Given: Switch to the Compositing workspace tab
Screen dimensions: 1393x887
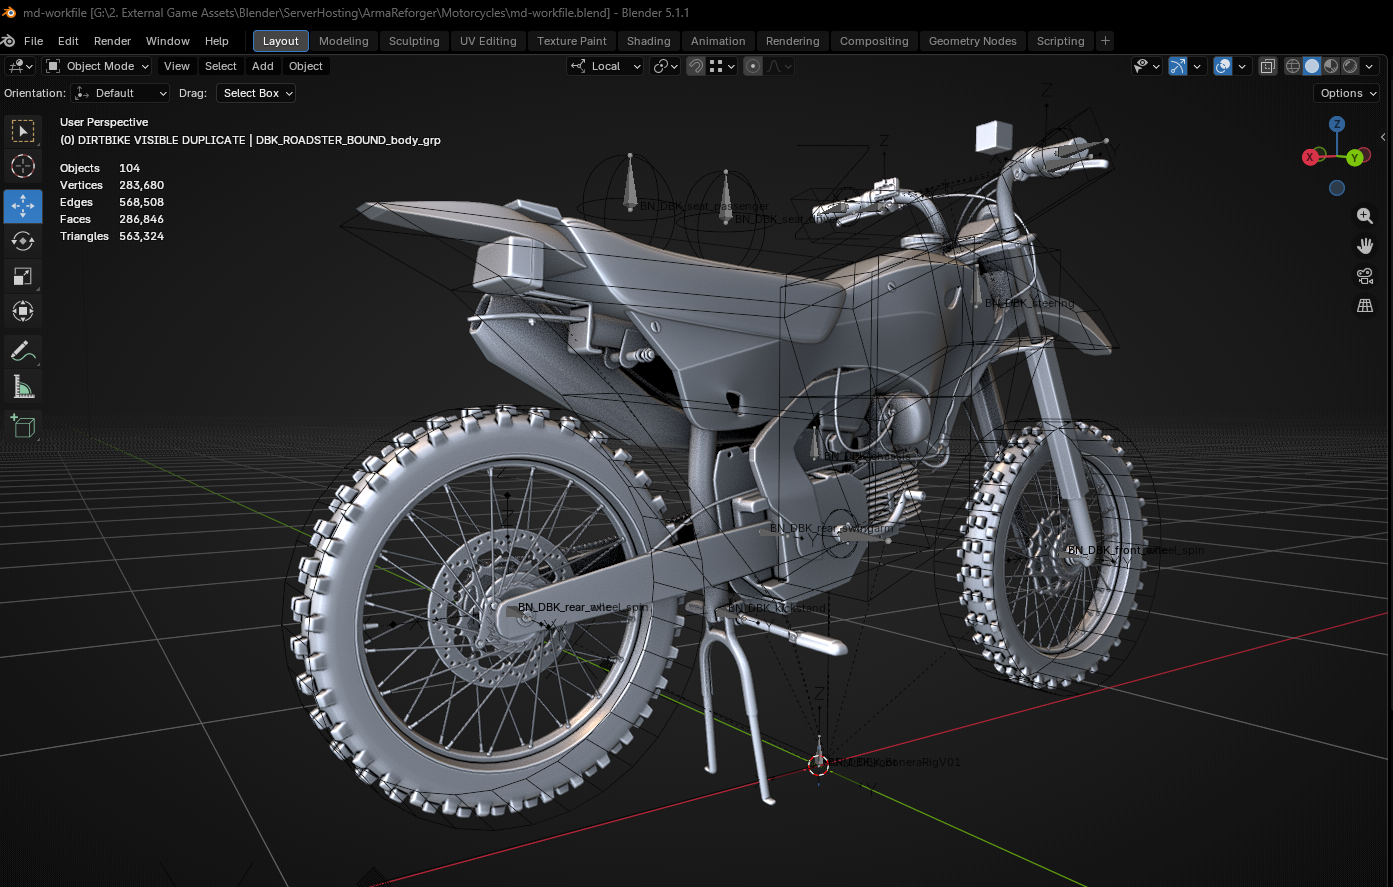Looking at the screenshot, I should click(x=874, y=41).
